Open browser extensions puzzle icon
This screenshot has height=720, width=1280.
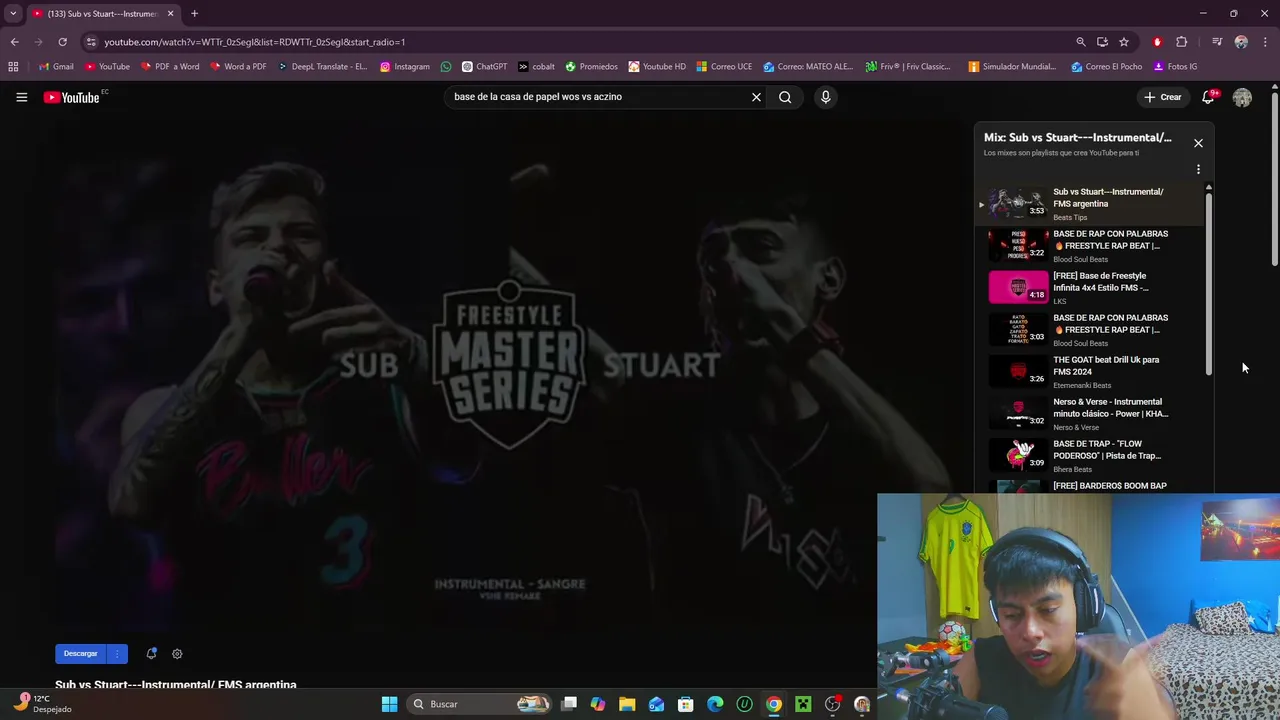click(1182, 42)
